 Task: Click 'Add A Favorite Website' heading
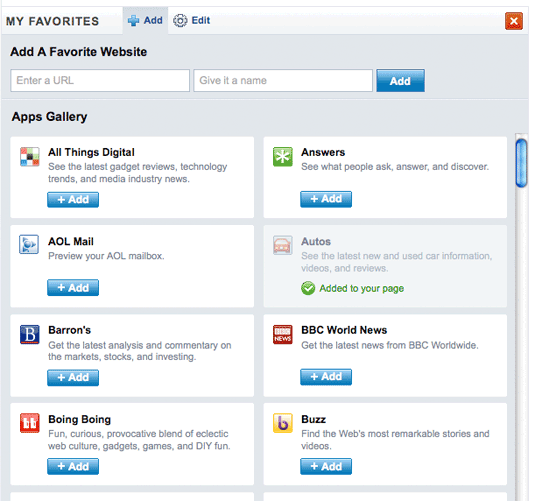click(x=78, y=52)
